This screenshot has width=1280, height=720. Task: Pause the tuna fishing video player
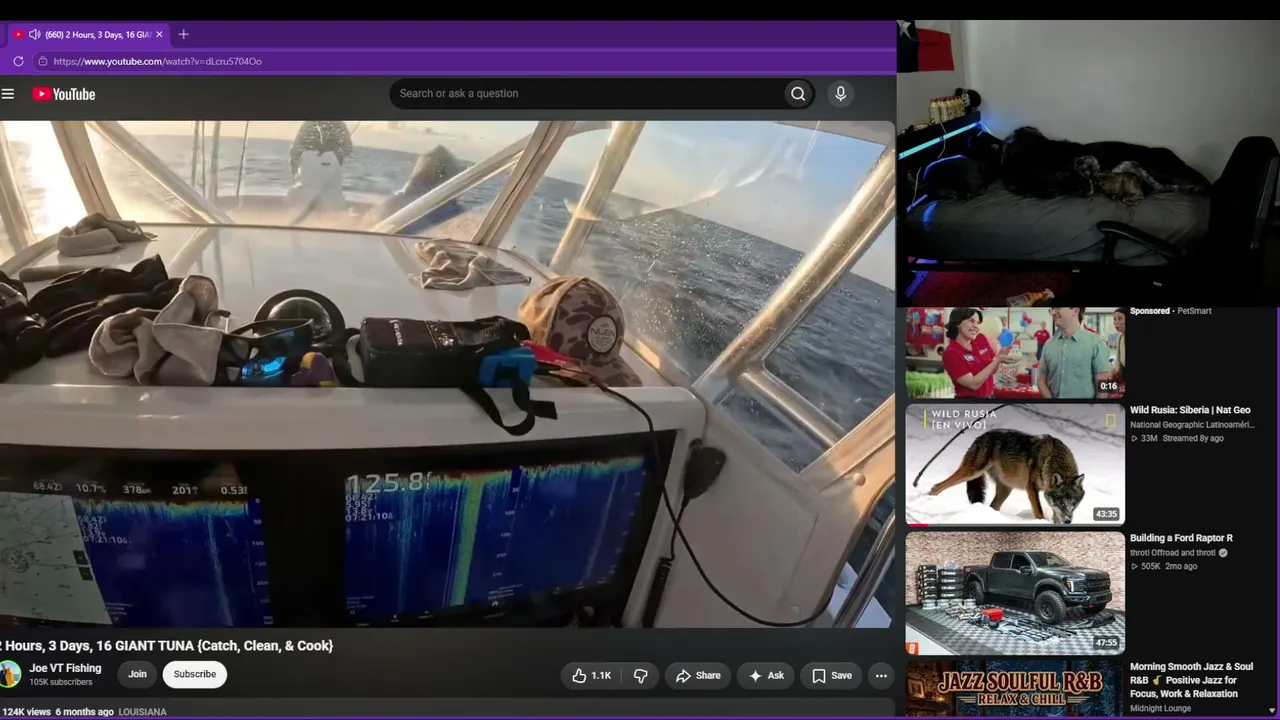pos(447,374)
